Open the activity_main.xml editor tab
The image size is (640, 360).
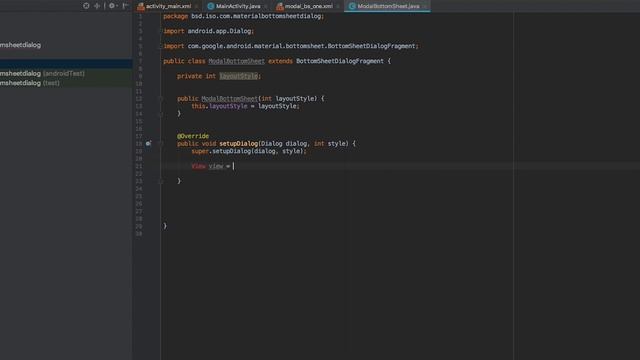pos(168,6)
